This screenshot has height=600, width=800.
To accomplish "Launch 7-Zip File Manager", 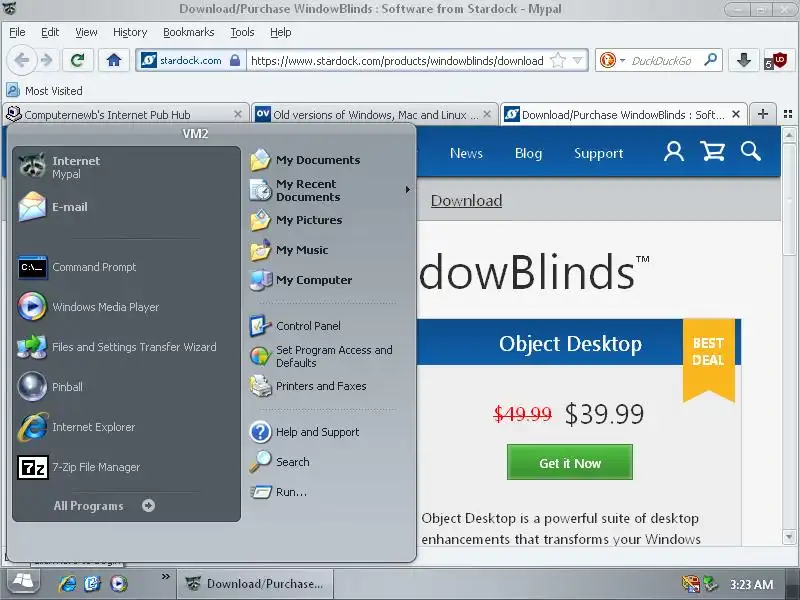I will click(x=126, y=467).
